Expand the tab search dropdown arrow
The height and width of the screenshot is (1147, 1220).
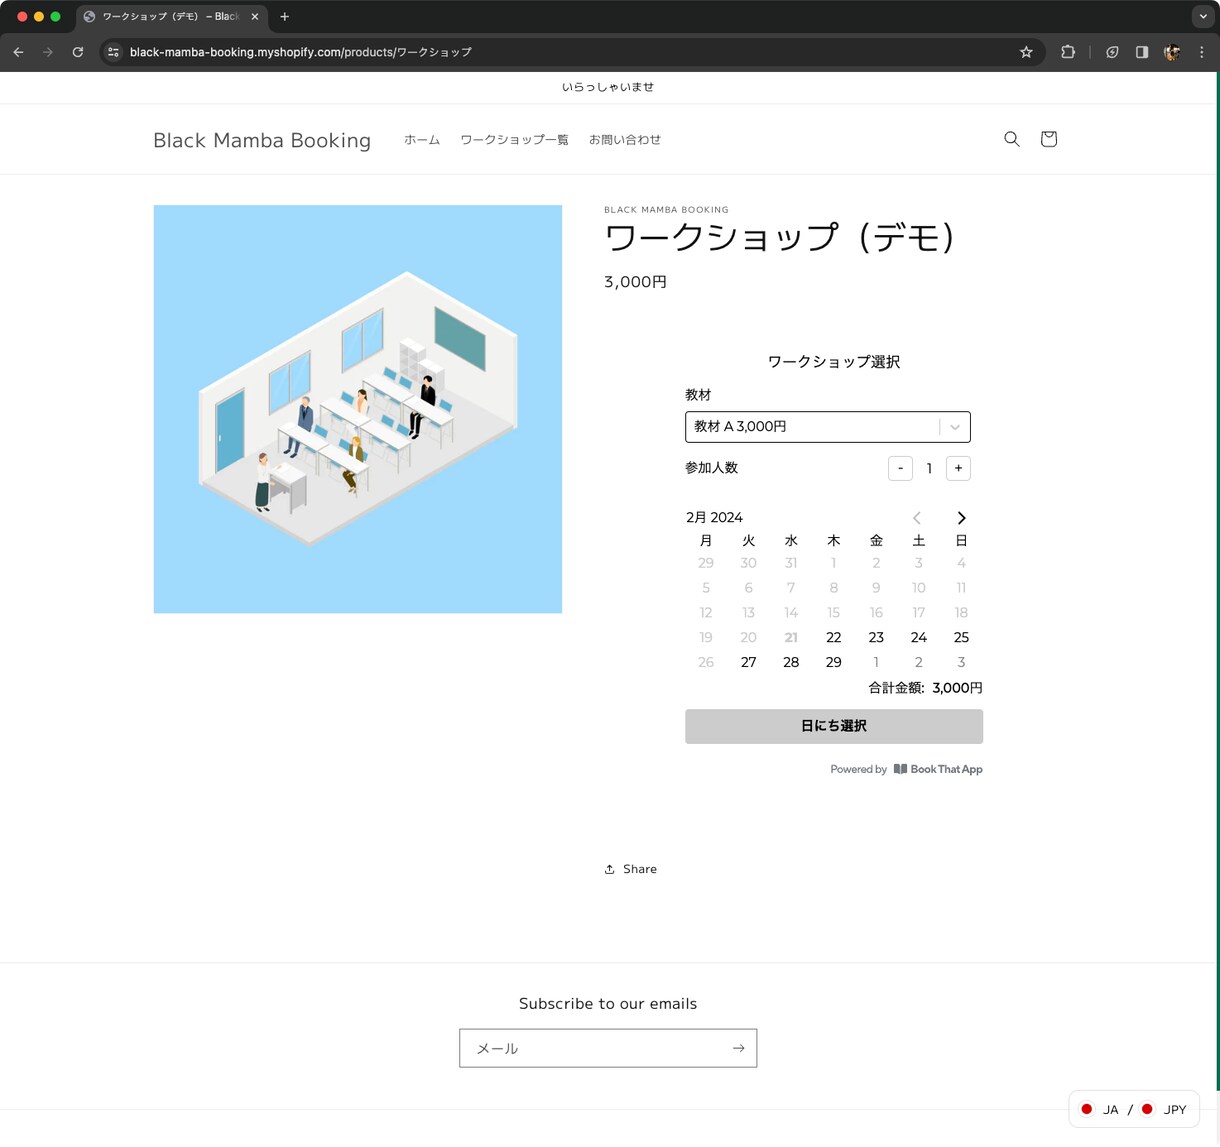[1203, 16]
